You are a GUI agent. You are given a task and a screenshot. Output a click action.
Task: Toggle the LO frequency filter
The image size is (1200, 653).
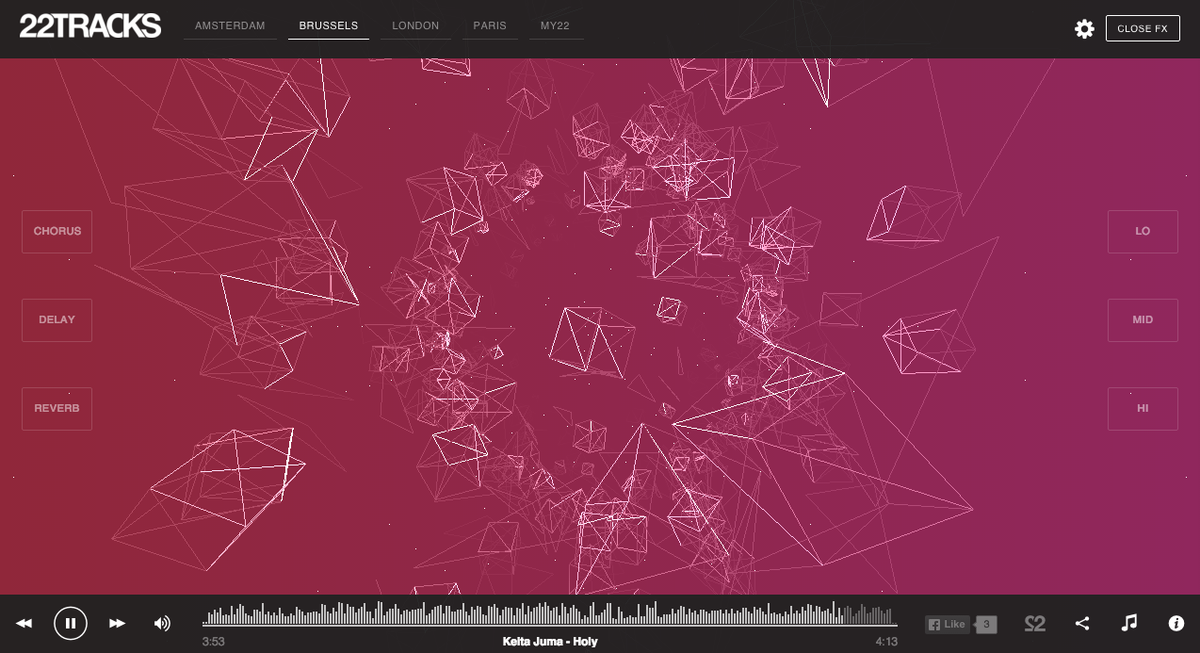click(1143, 231)
